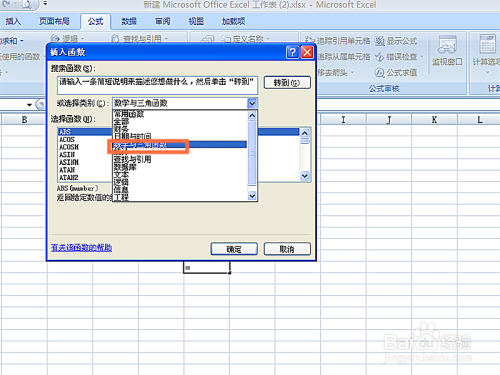Click the 错误检查 error checking icon
Image resolution: width=500 pixels, height=375 pixels.
pos(379,57)
